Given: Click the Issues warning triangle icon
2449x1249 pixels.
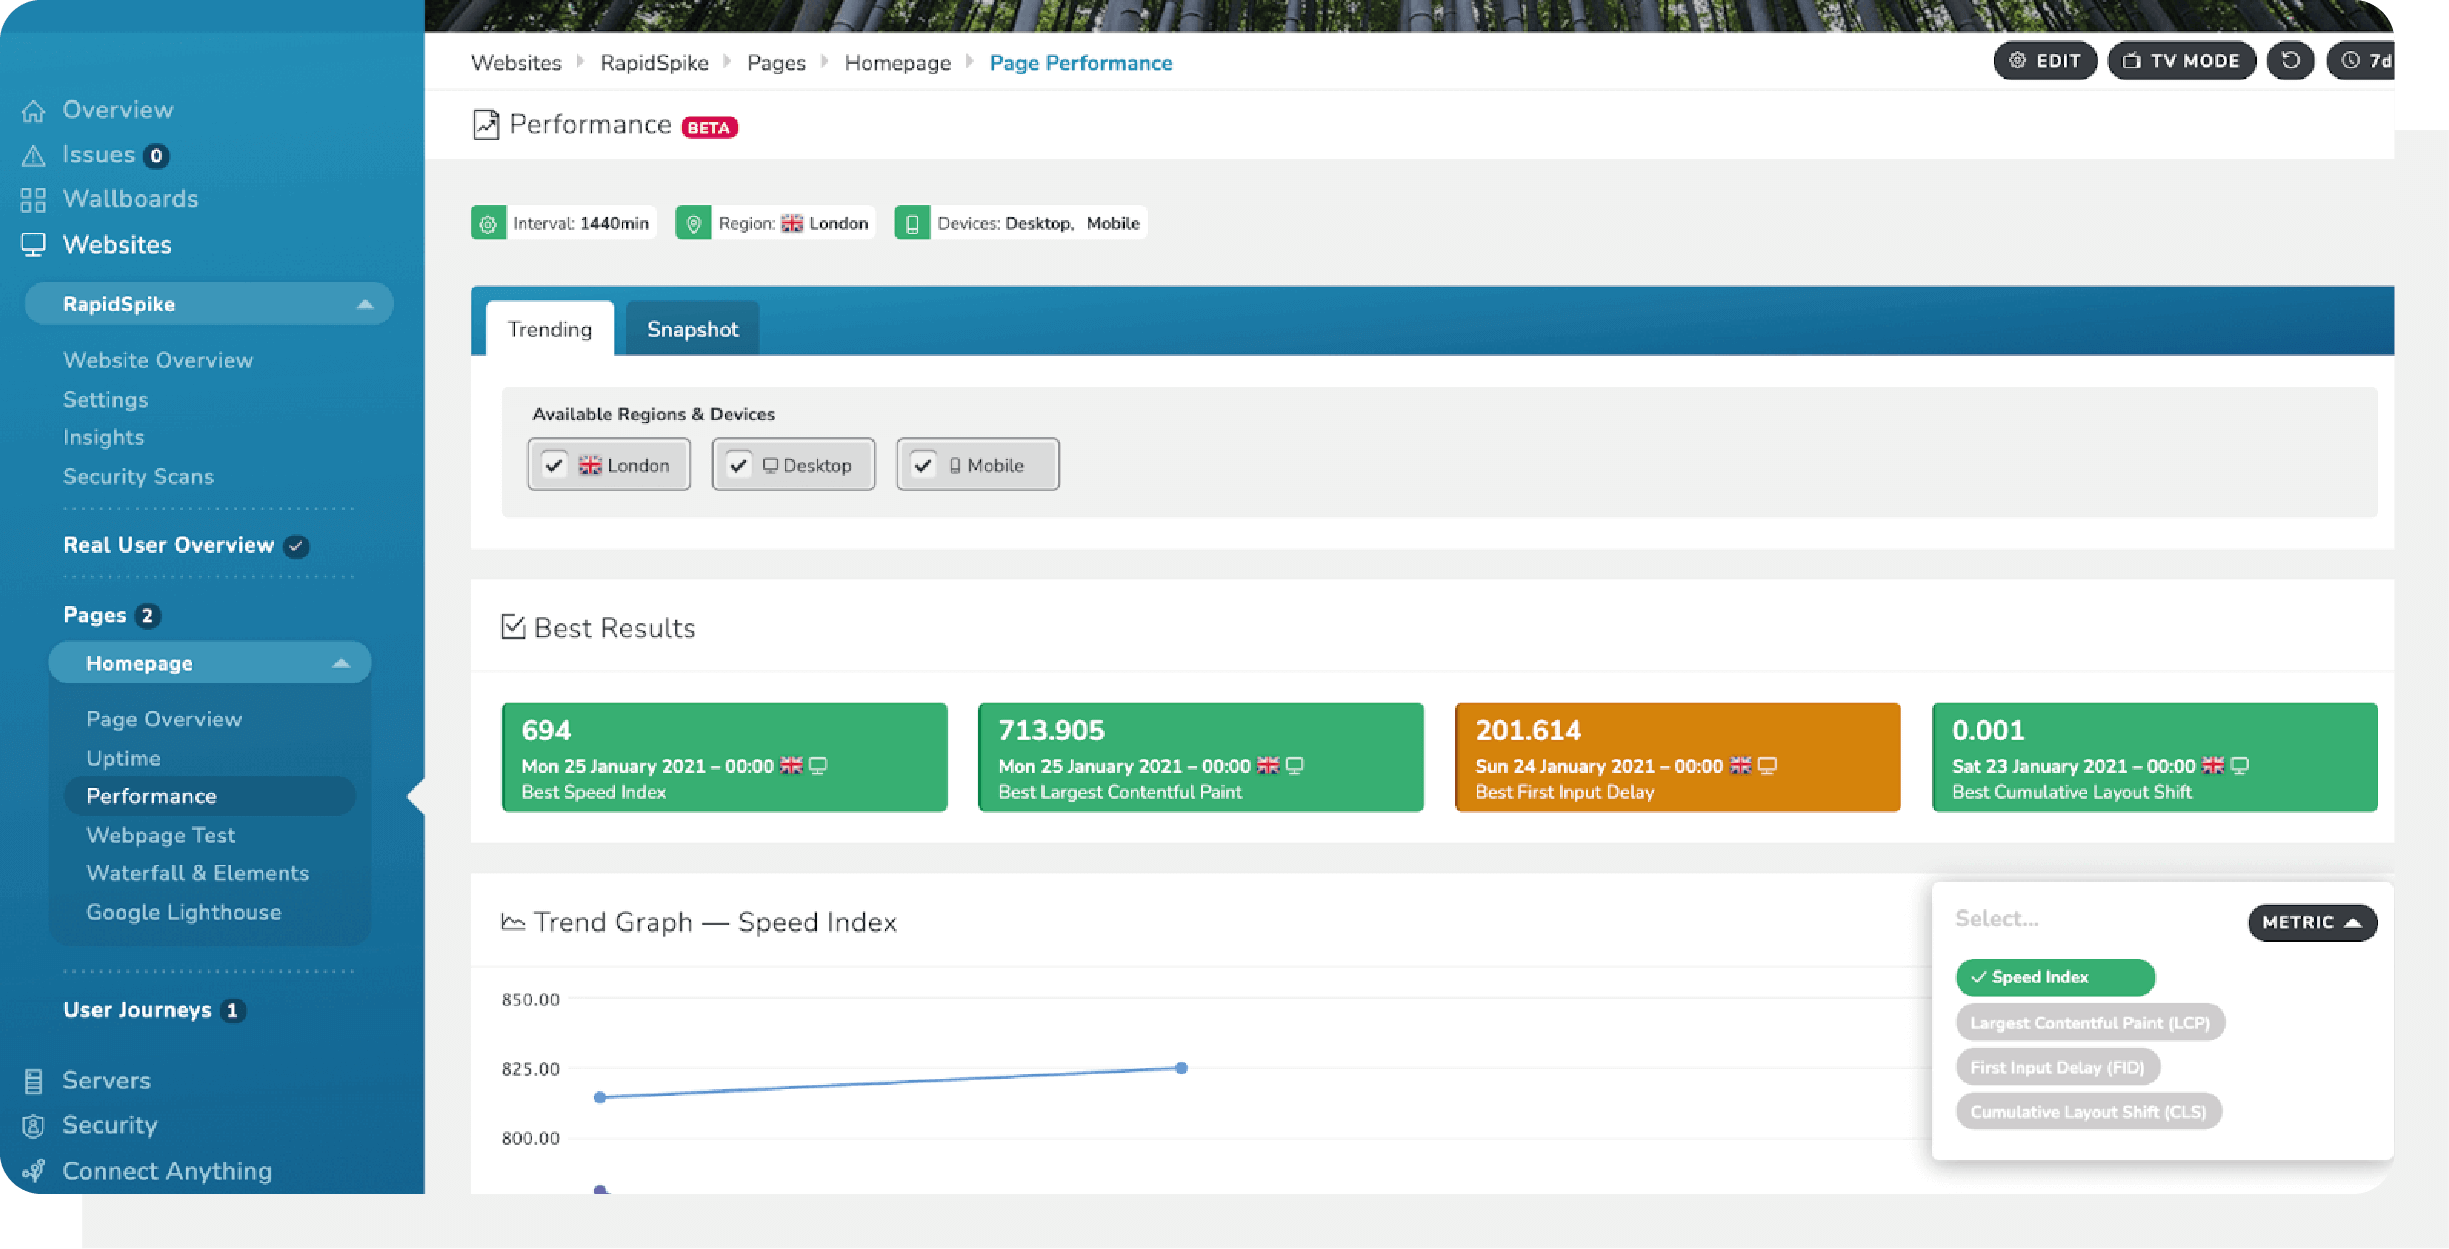Looking at the screenshot, I should click(x=34, y=156).
